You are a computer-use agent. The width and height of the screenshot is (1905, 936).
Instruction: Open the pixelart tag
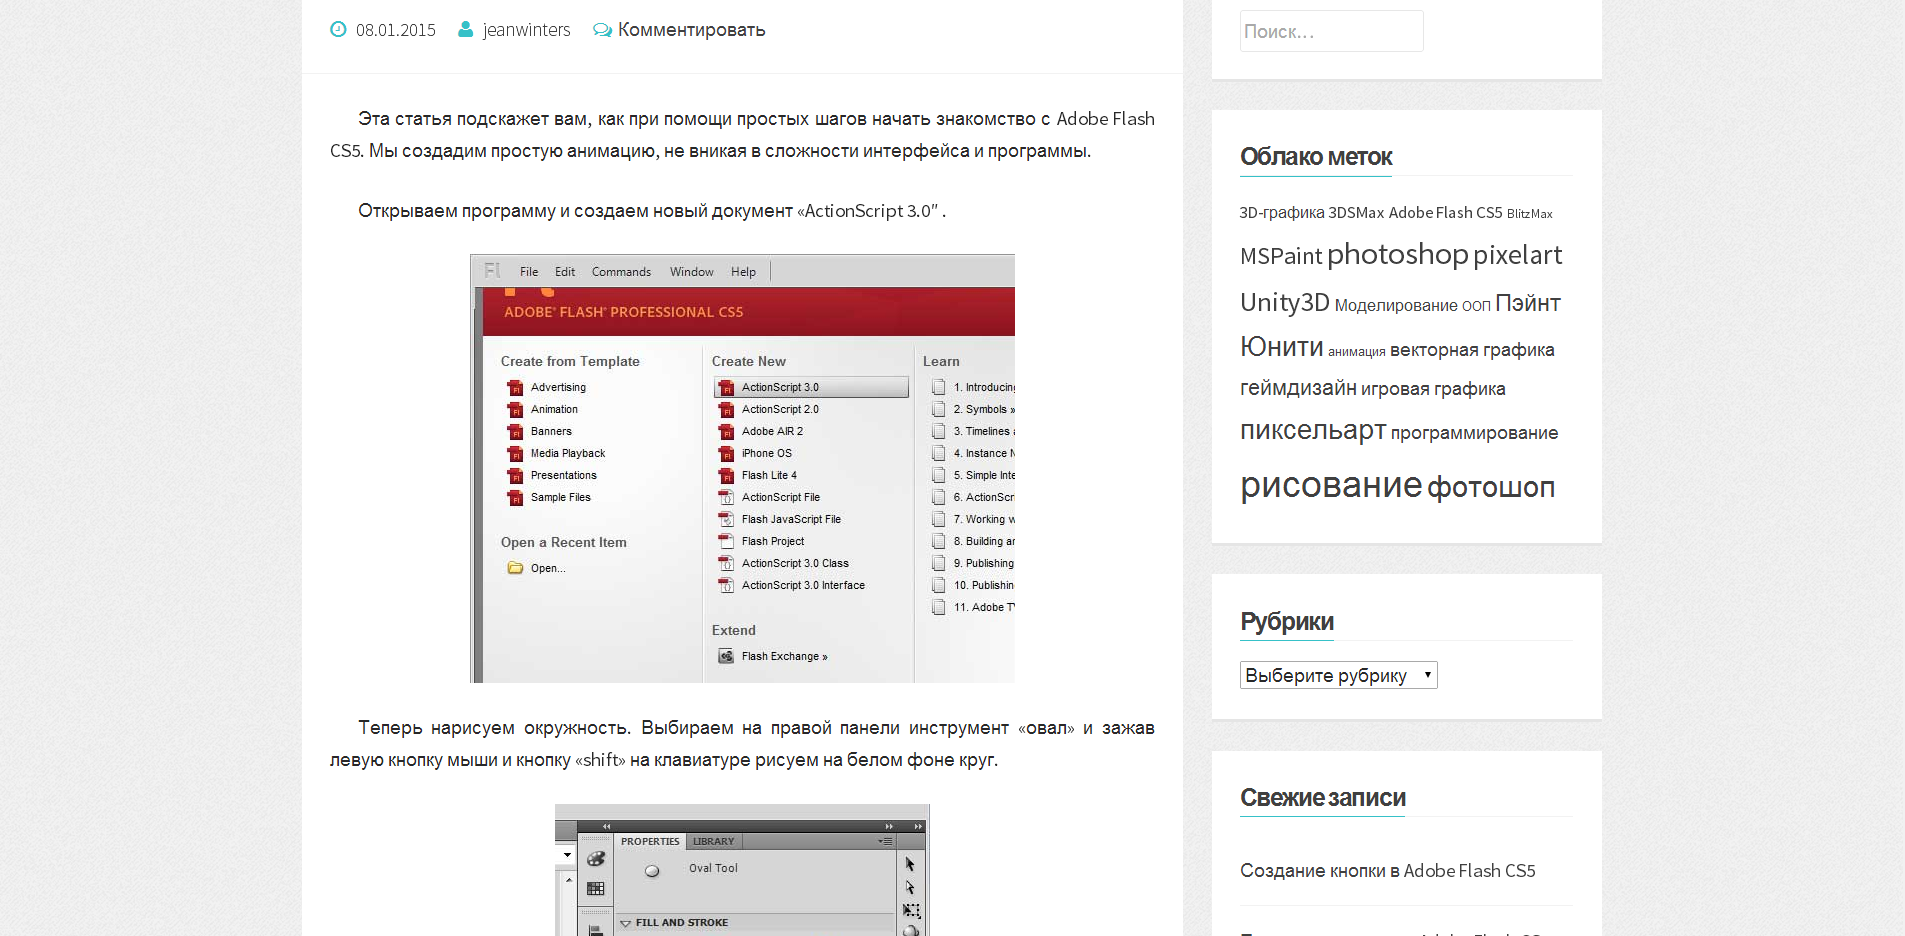(1517, 255)
